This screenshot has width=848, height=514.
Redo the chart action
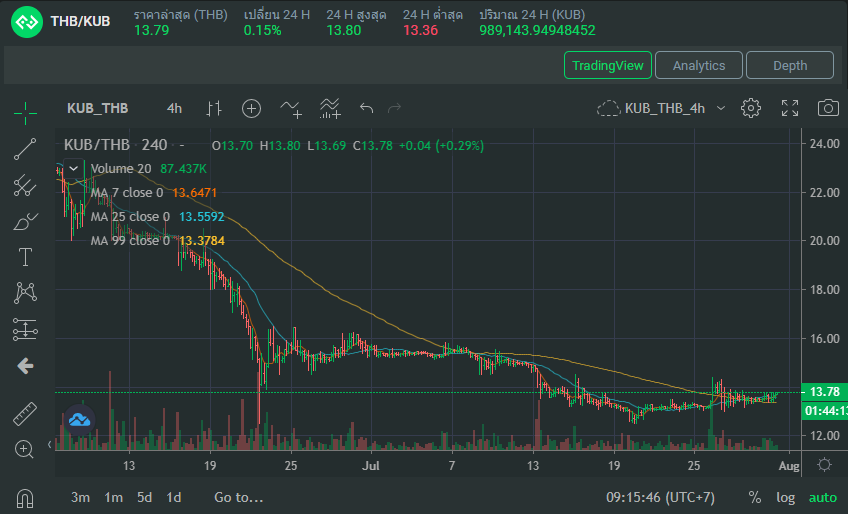click(x=395, y=108)
